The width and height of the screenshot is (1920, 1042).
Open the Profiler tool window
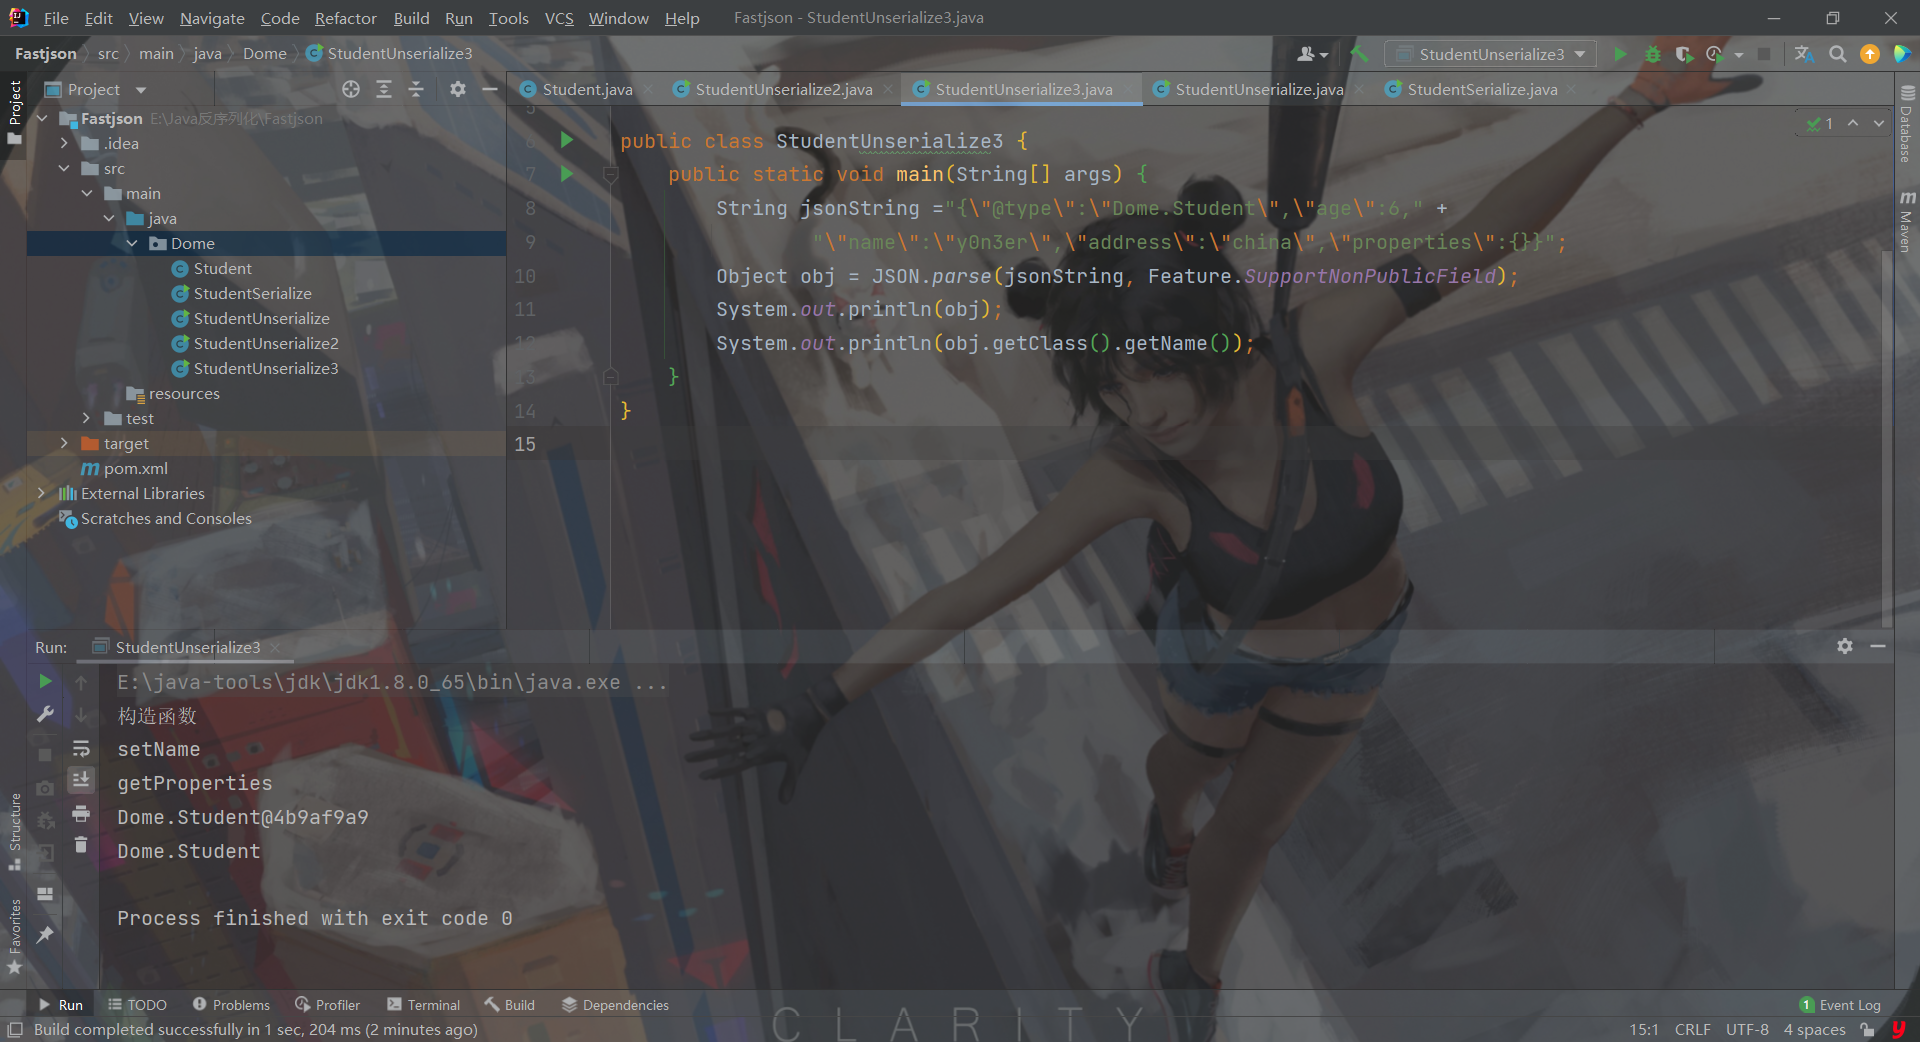coord(328,1005)
